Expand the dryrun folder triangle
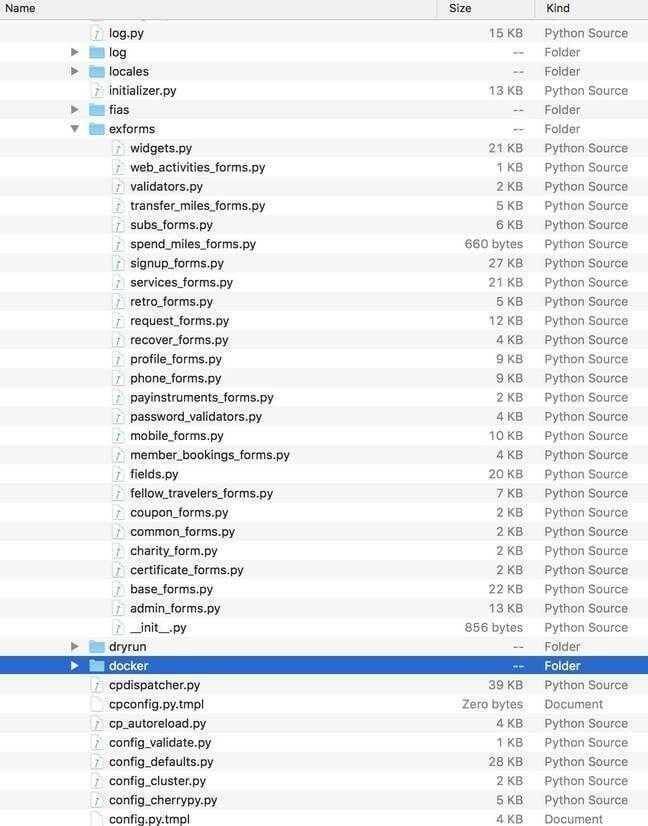648x826 pixels. click(x=75, y=646)
